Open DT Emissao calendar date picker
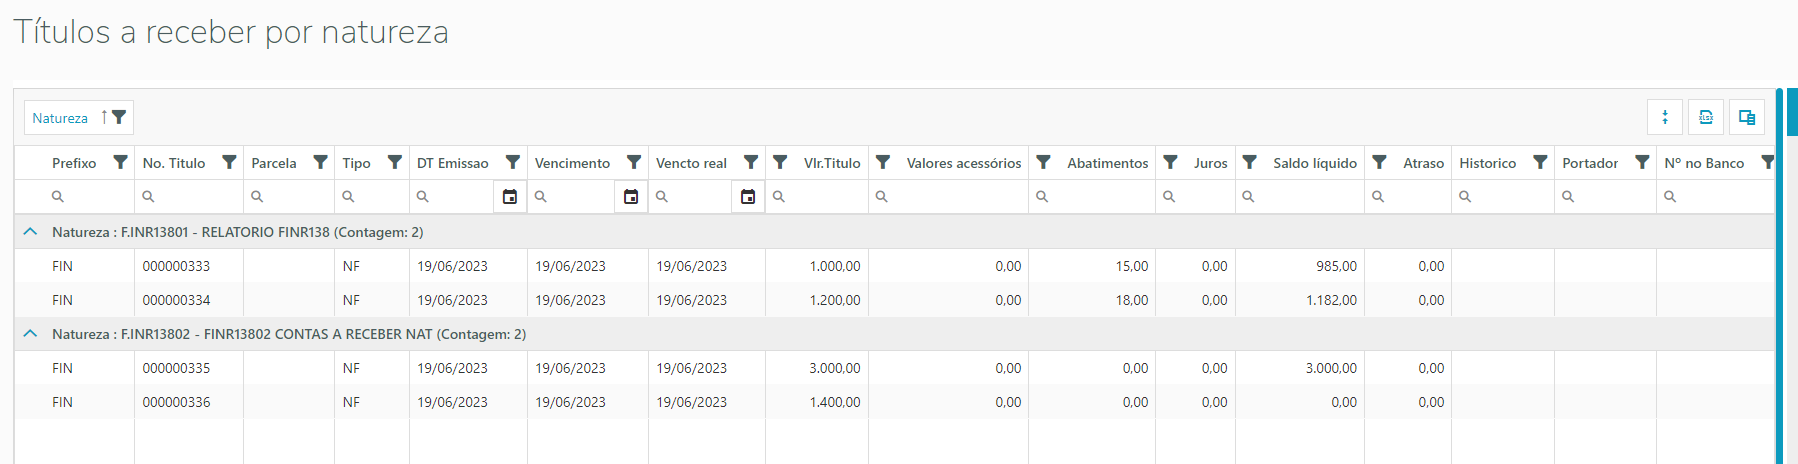Image resolution: width=1798 pixels, height=464 pixels. (509, 197)
